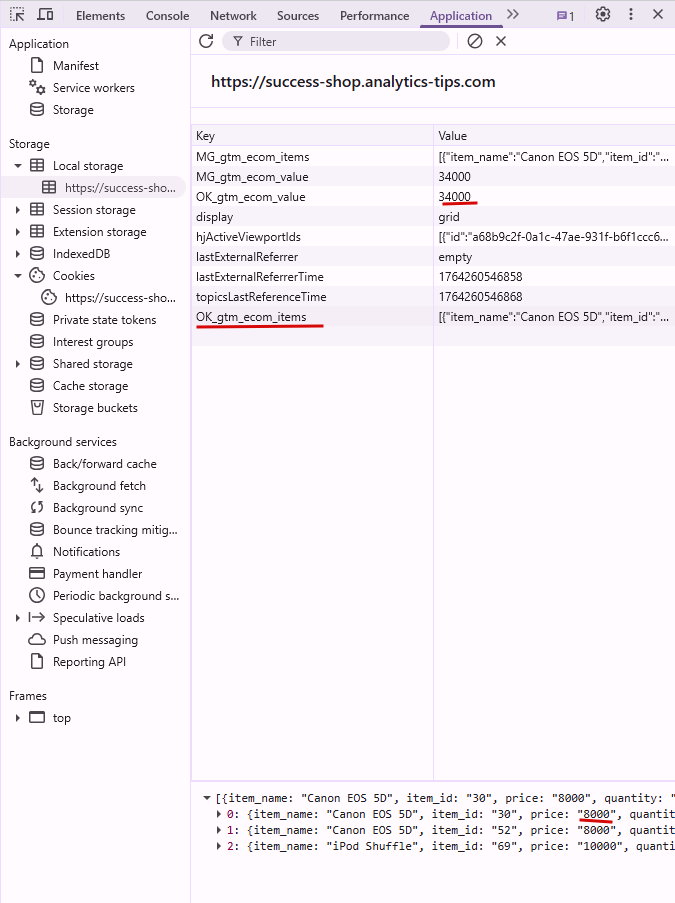Open the Manifest item
This screenshot has width=675, height=903.
point(76,66)
